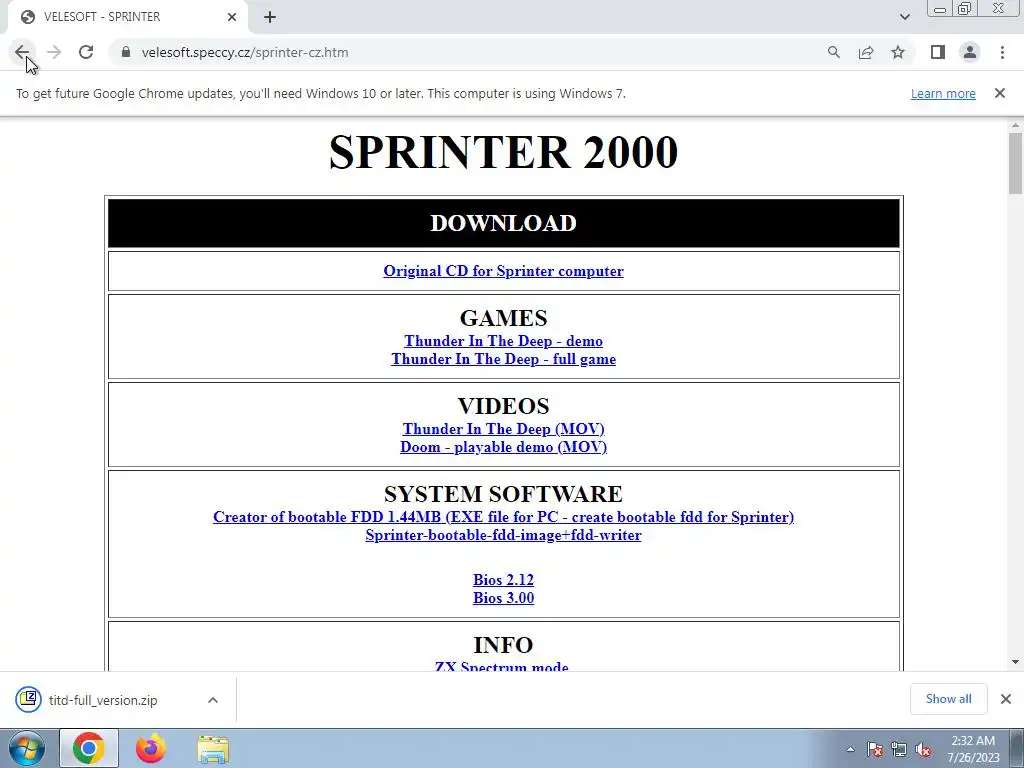Click the address bar URL field
The width and height of the screenshot is (1024, 768).
[x=470, y=52]
